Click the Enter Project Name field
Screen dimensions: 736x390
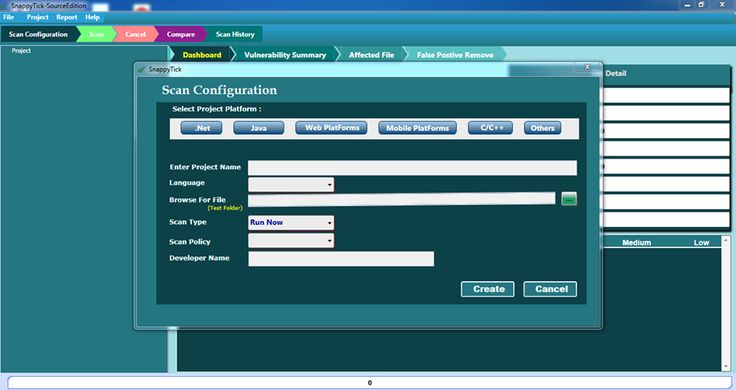click(x=412, y=168)
